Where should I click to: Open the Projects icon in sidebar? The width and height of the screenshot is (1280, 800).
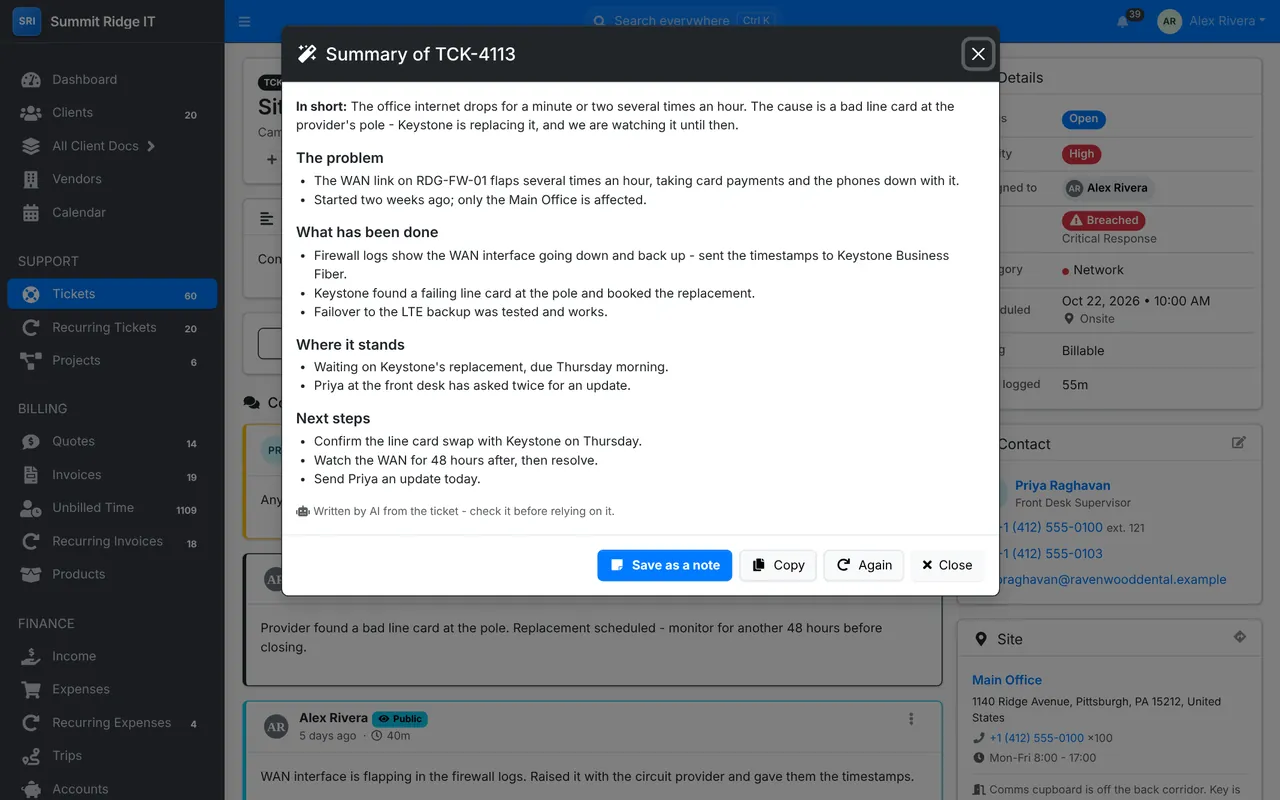pyautogui.click(x=31, y=360)
